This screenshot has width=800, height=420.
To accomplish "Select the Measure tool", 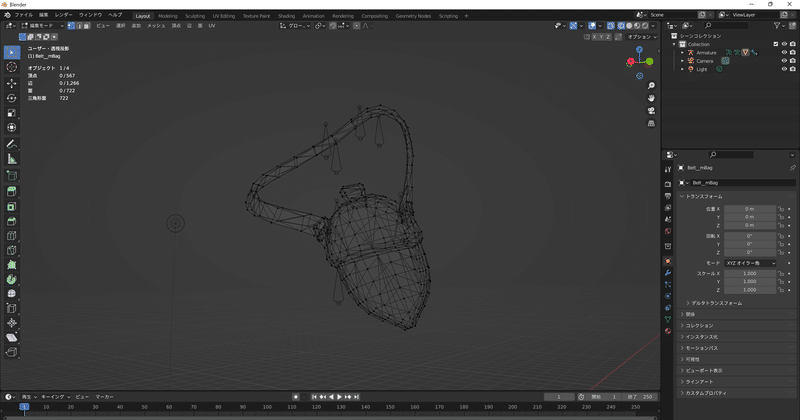I will coord(12,159).
